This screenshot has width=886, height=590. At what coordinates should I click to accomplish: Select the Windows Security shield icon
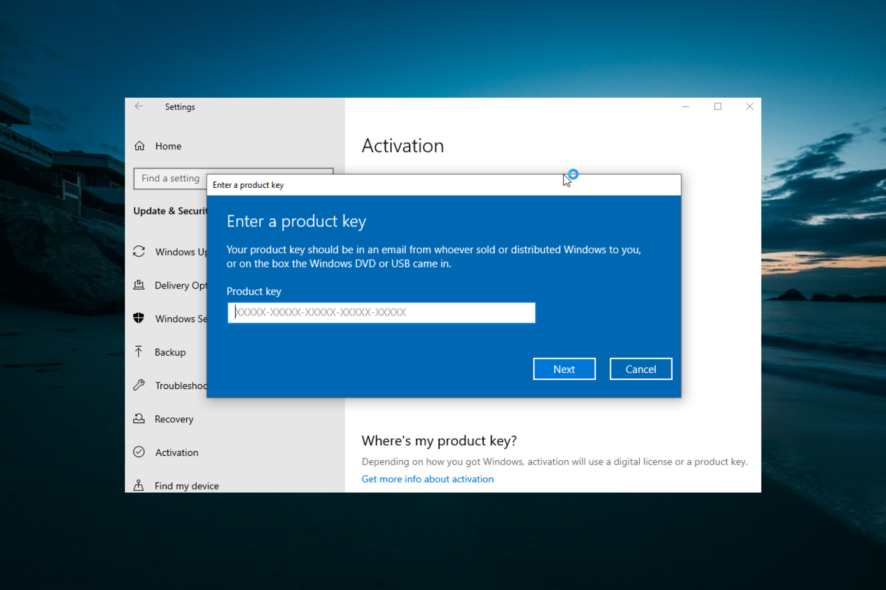(x=140, y=318)
